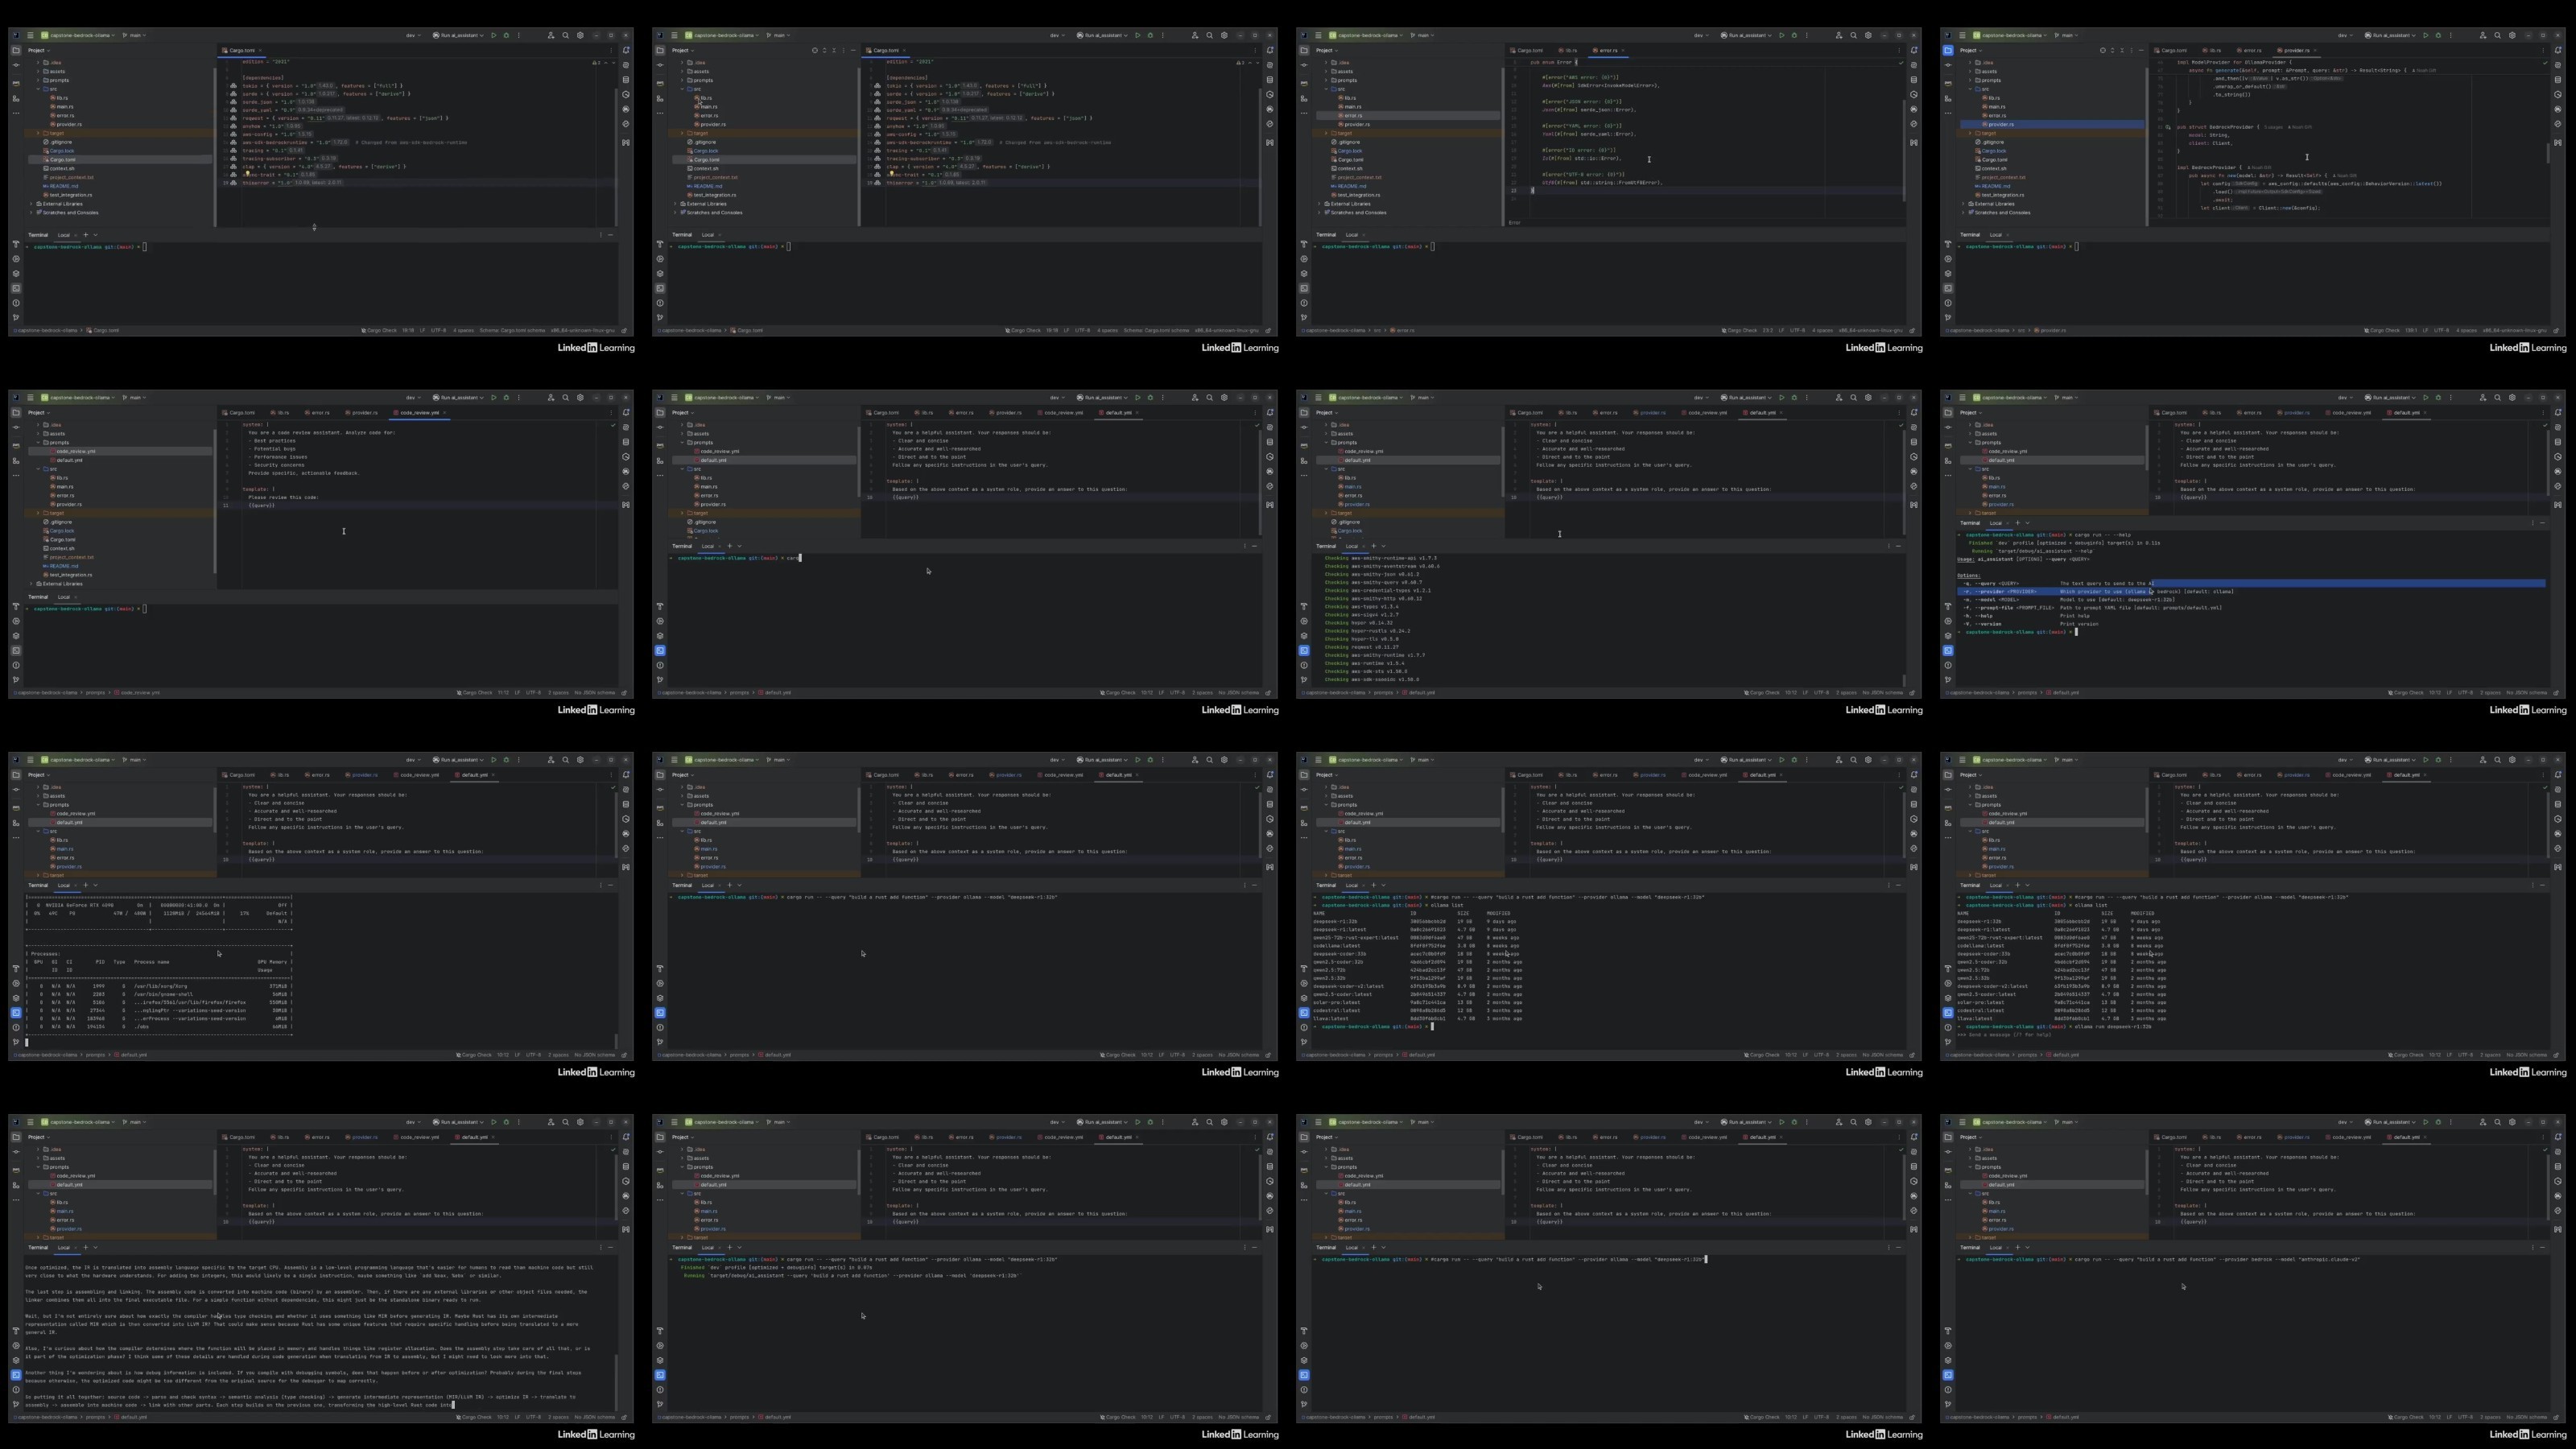This screenshot has height=1449, width=2576.
Task: Open Git tool window icon in nvidia-smi frame
Action: [x=16, y=1042]
